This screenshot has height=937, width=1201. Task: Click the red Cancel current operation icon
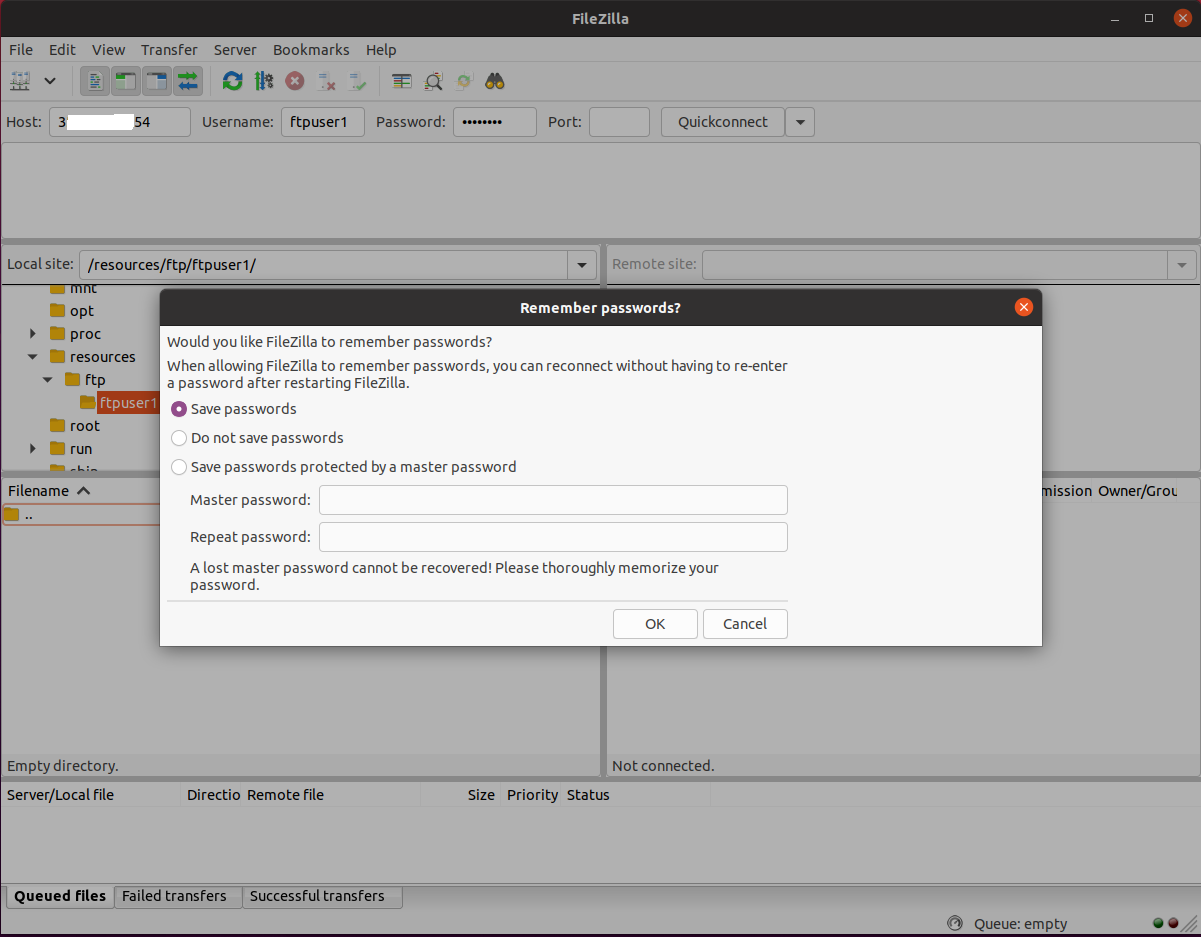(295, 81)
